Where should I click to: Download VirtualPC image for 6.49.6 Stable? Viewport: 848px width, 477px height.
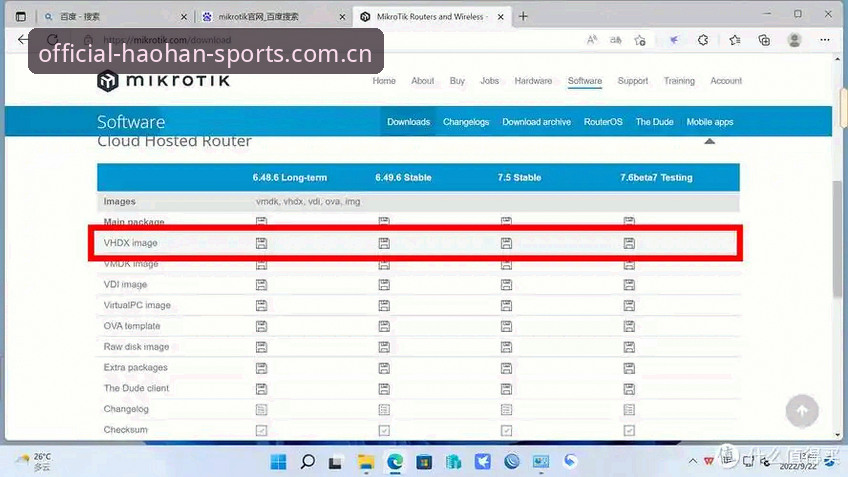pyautogui.click(x=384, y=306)
